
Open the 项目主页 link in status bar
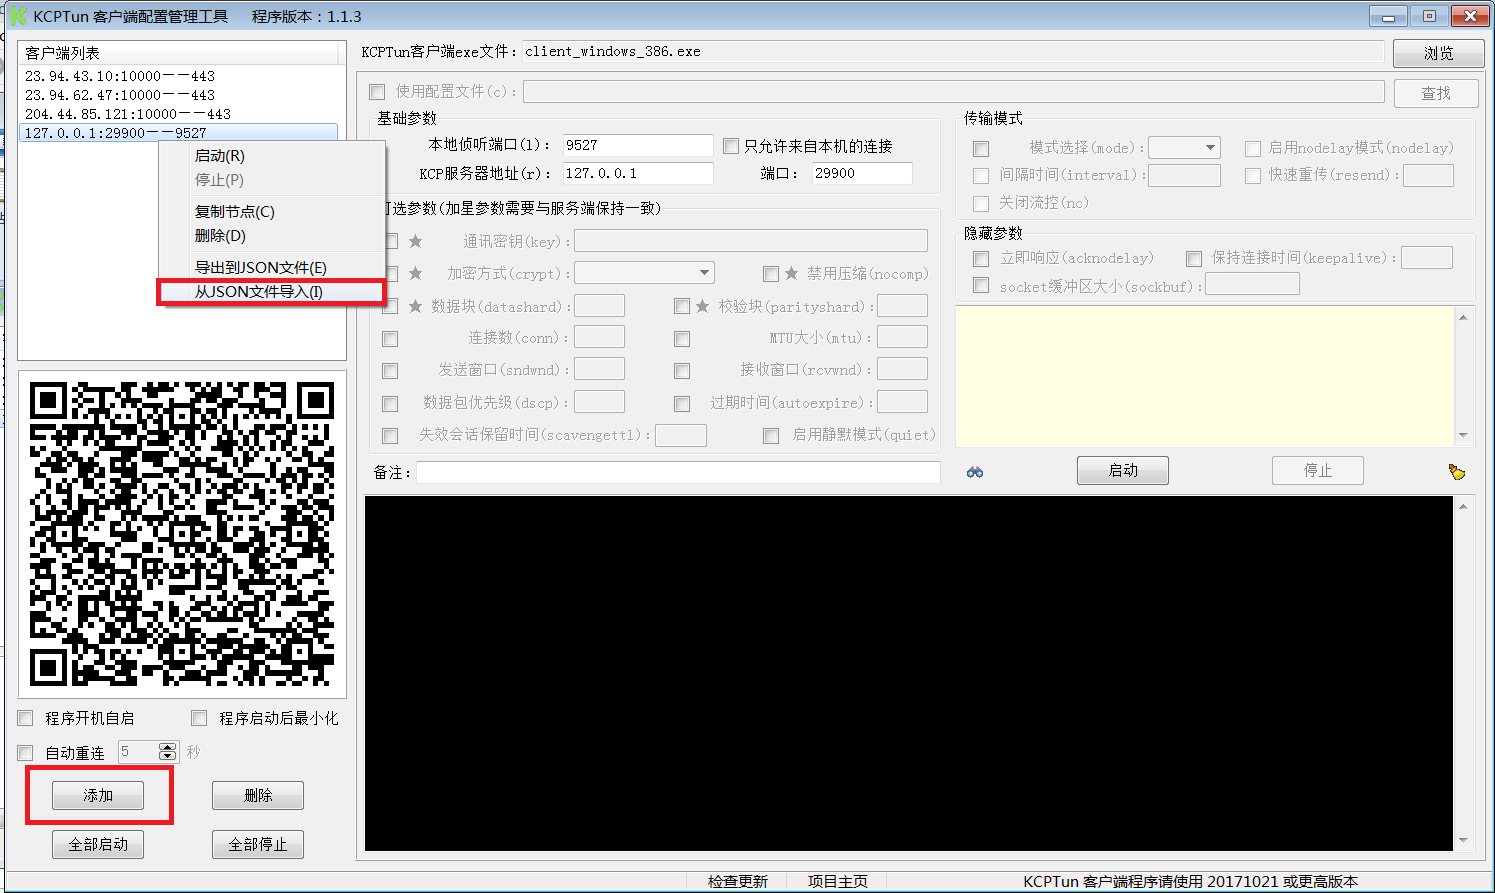[x=838, y=881]
